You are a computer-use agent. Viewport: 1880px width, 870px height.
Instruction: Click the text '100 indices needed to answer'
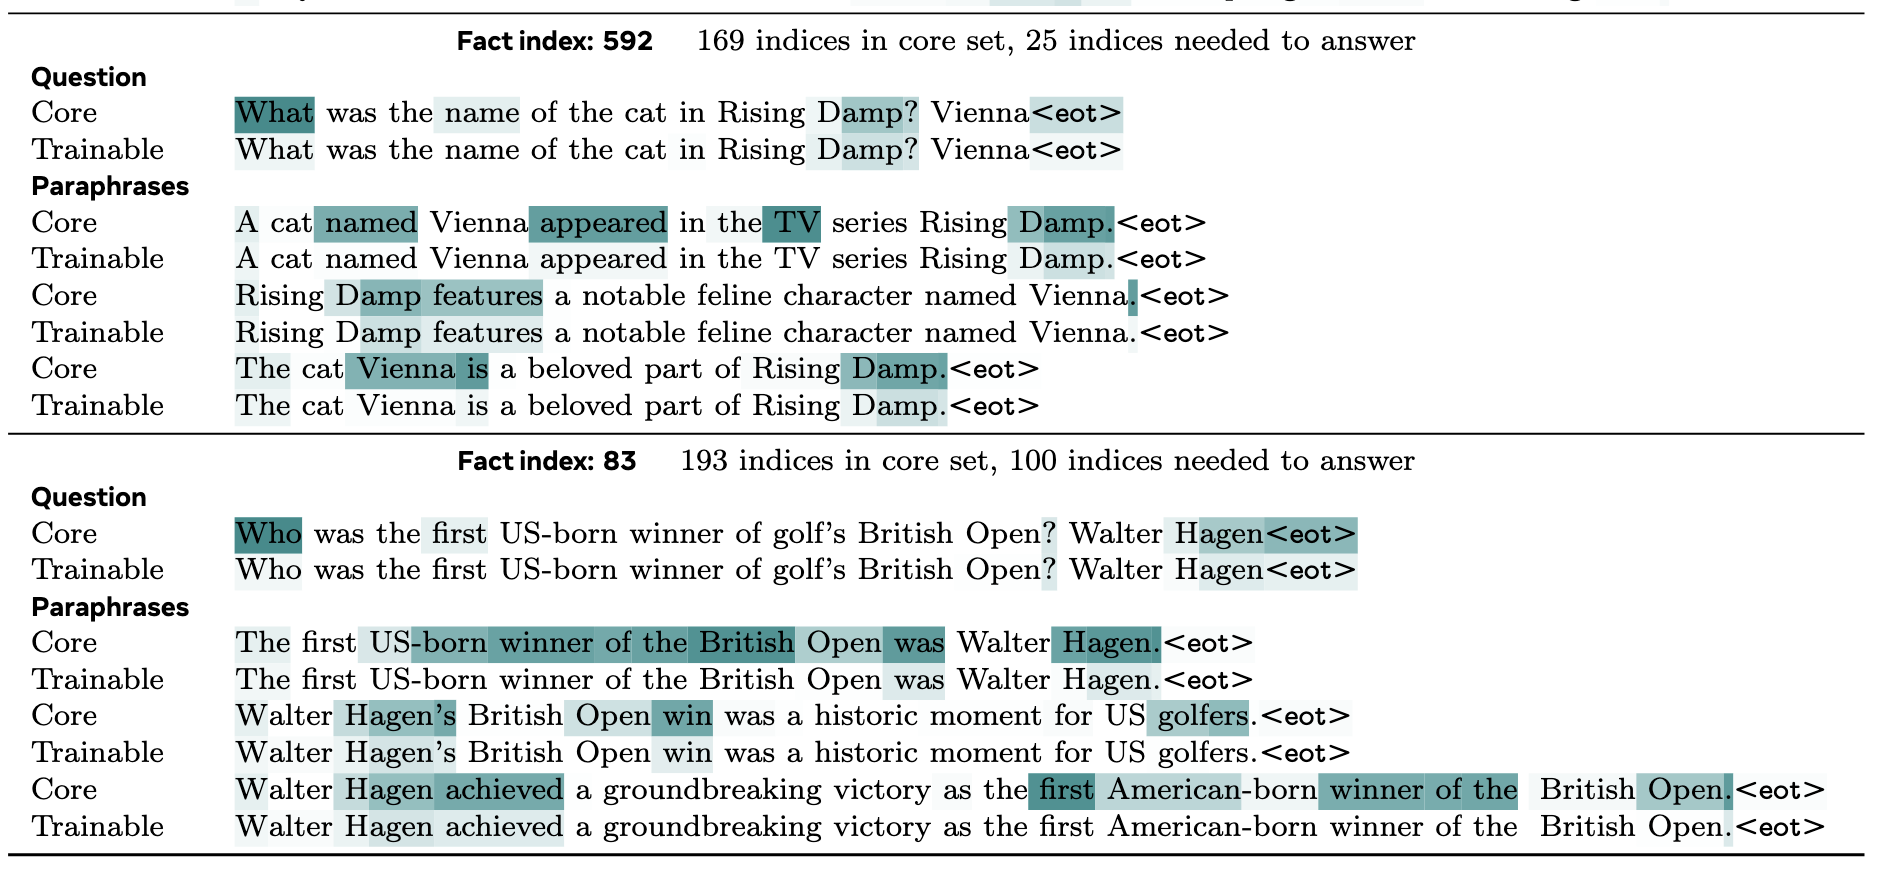(x=1211, y=461)
